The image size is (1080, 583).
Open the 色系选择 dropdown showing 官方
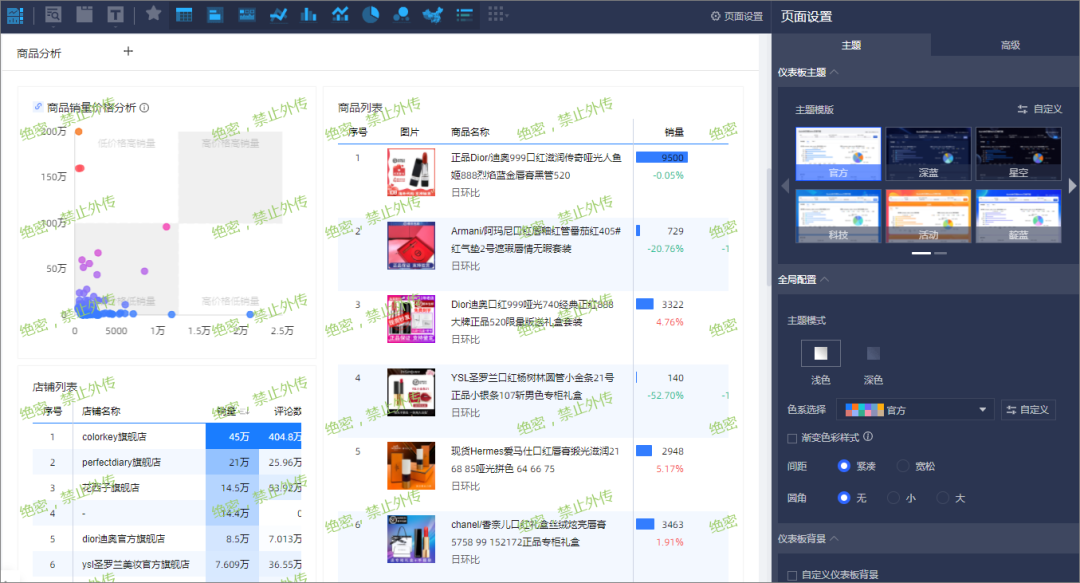click(x=915, y=409)
